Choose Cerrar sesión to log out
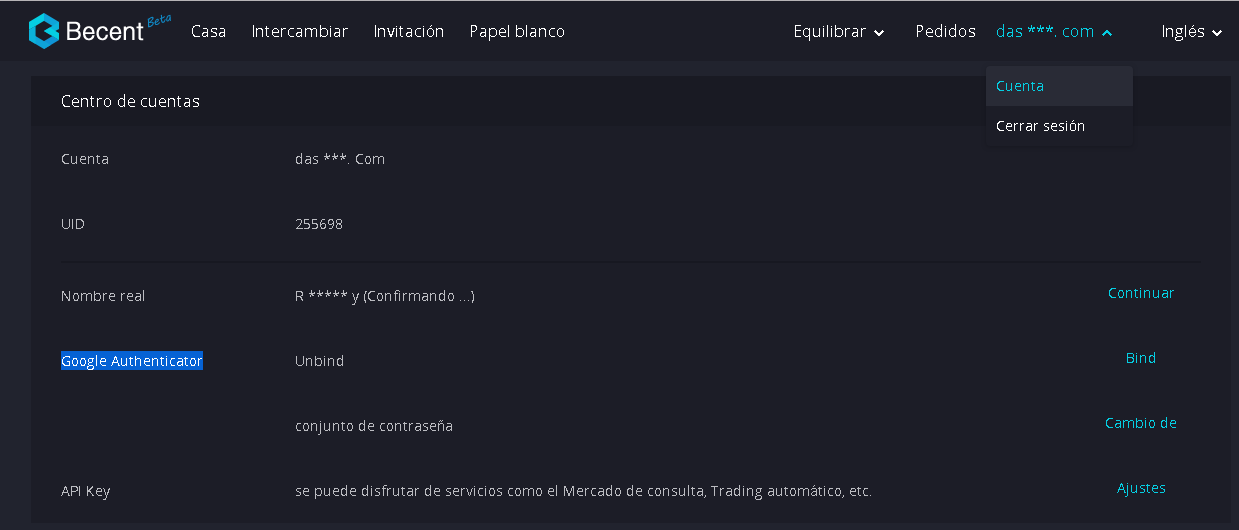 [x=1059, y=126]
